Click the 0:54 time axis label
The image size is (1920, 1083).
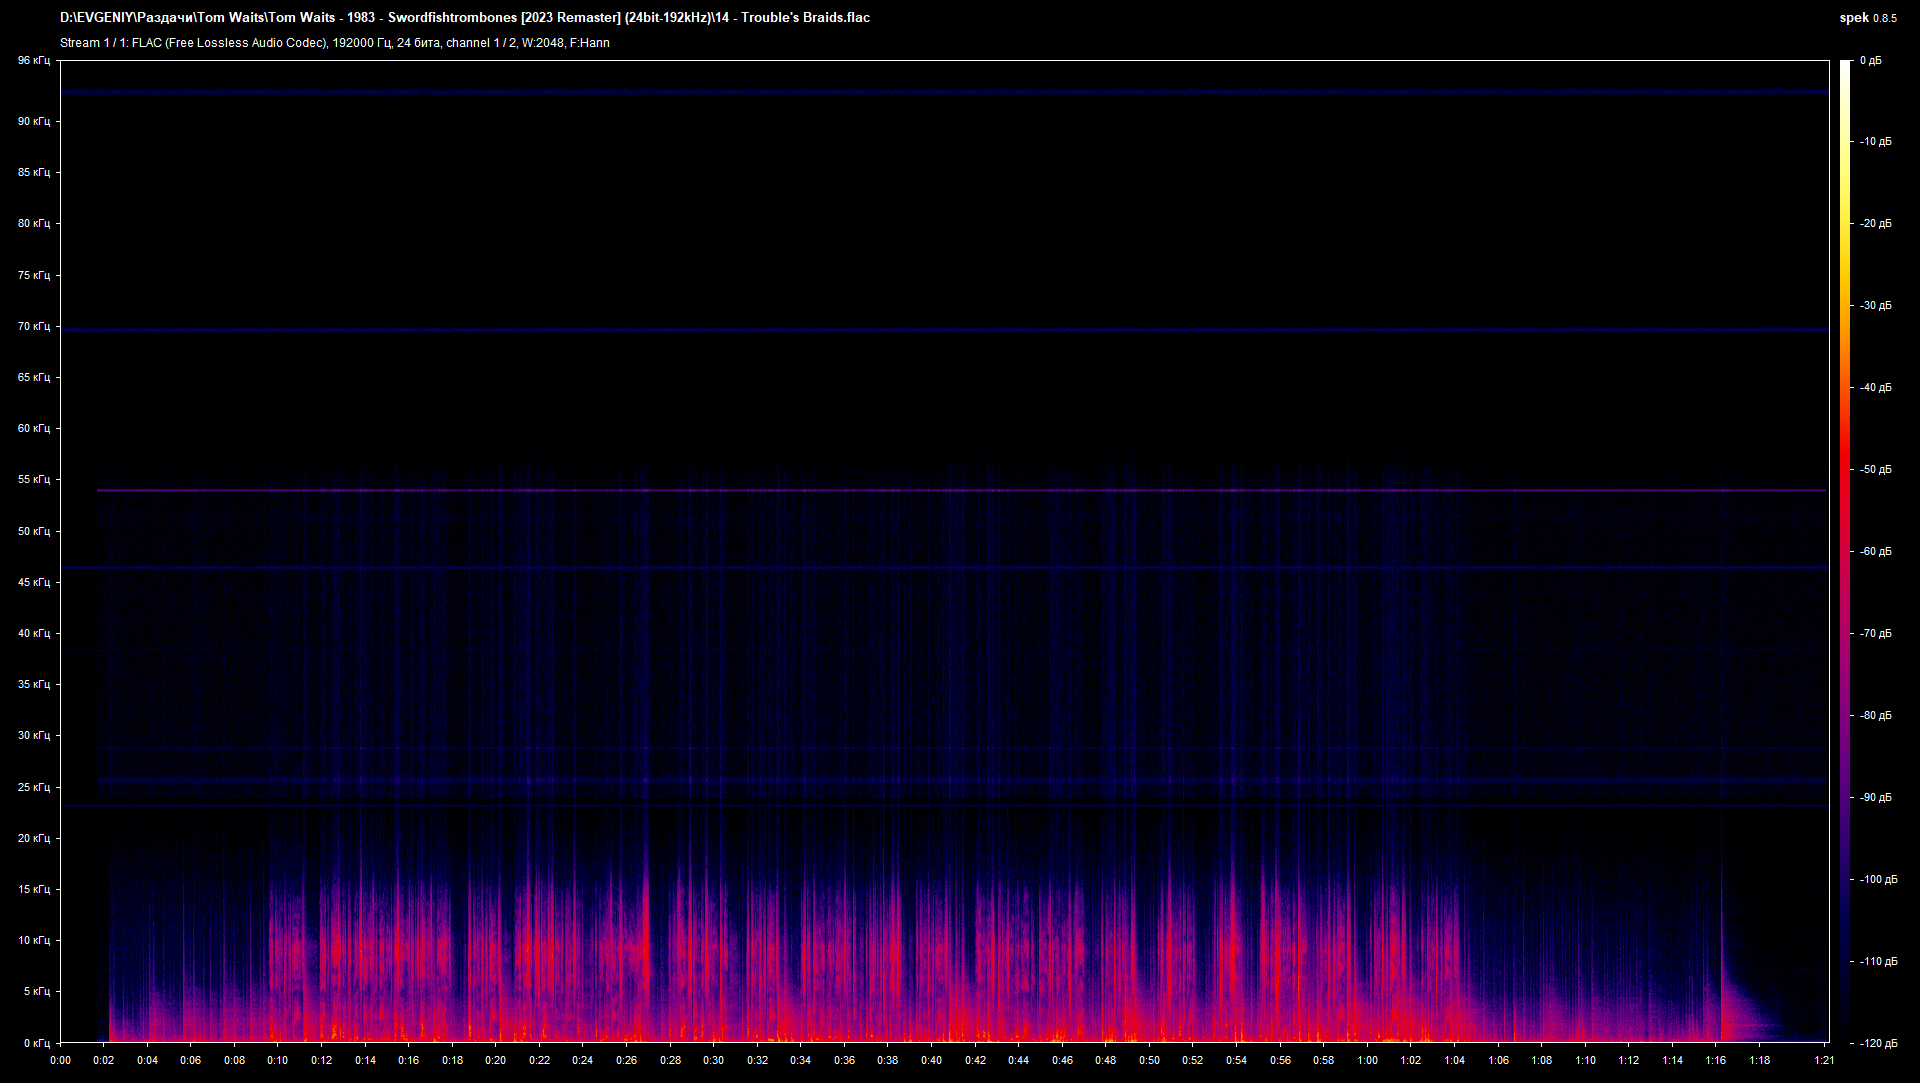click(1237, 1061)
